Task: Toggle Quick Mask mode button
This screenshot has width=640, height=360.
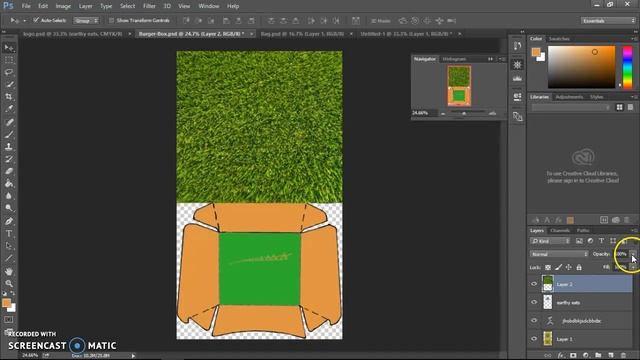Action: point(9,320)
